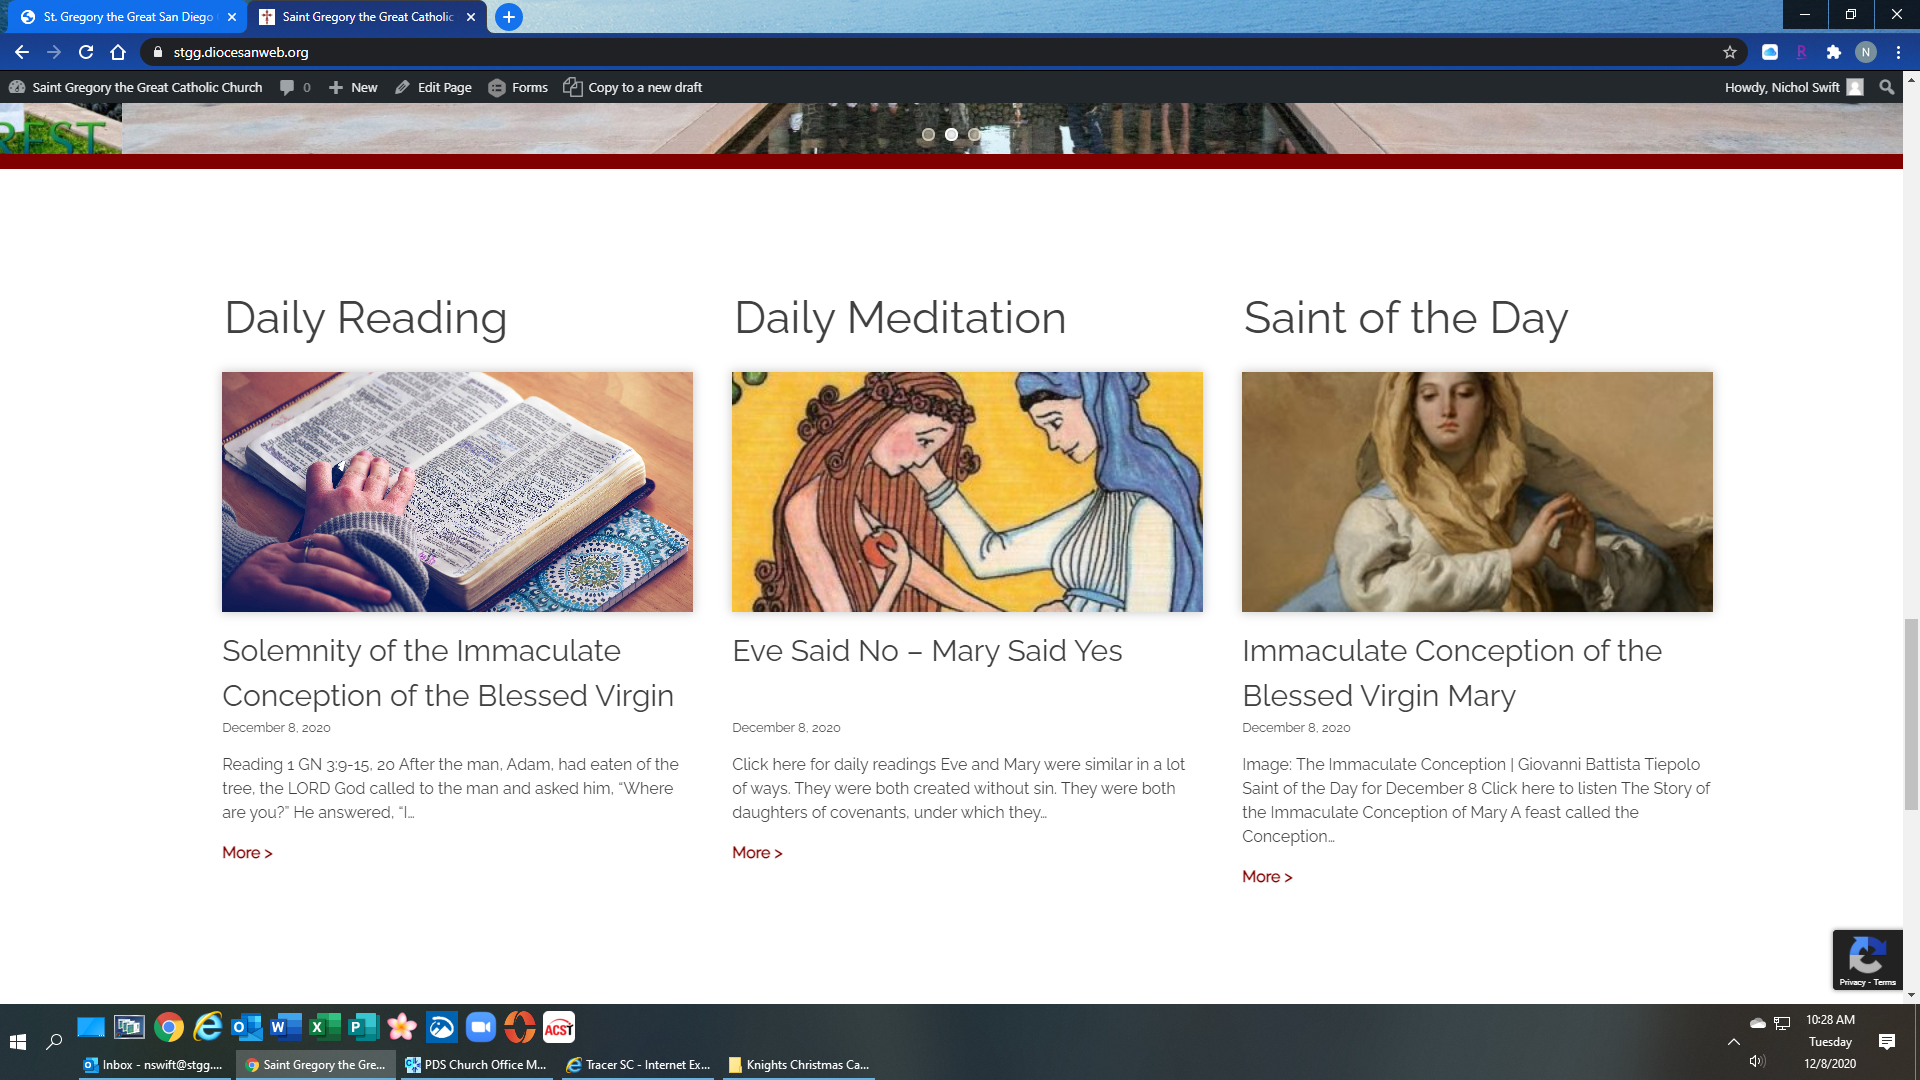The height and width of the screenshot is (1080, 1920).
Task: Show hidden system tray icons chevron
Action: point(1734,1042)
